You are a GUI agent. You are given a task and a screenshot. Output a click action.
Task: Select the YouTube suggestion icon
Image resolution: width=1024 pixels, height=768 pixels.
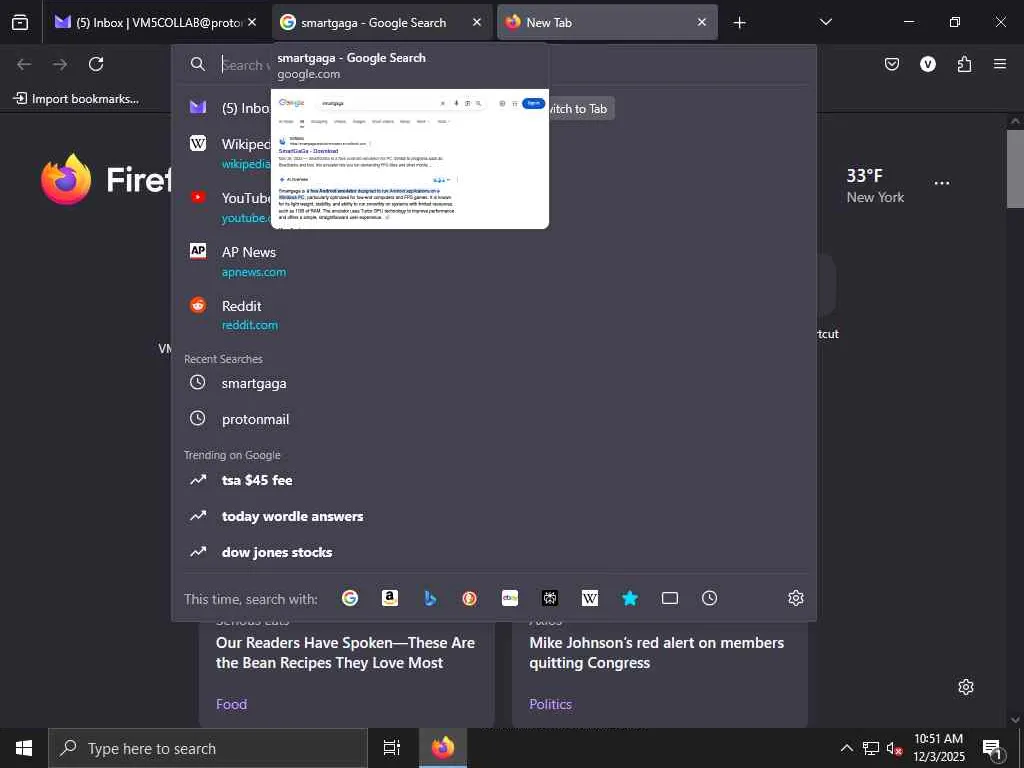pyautogui.click(x=198, y=197)
